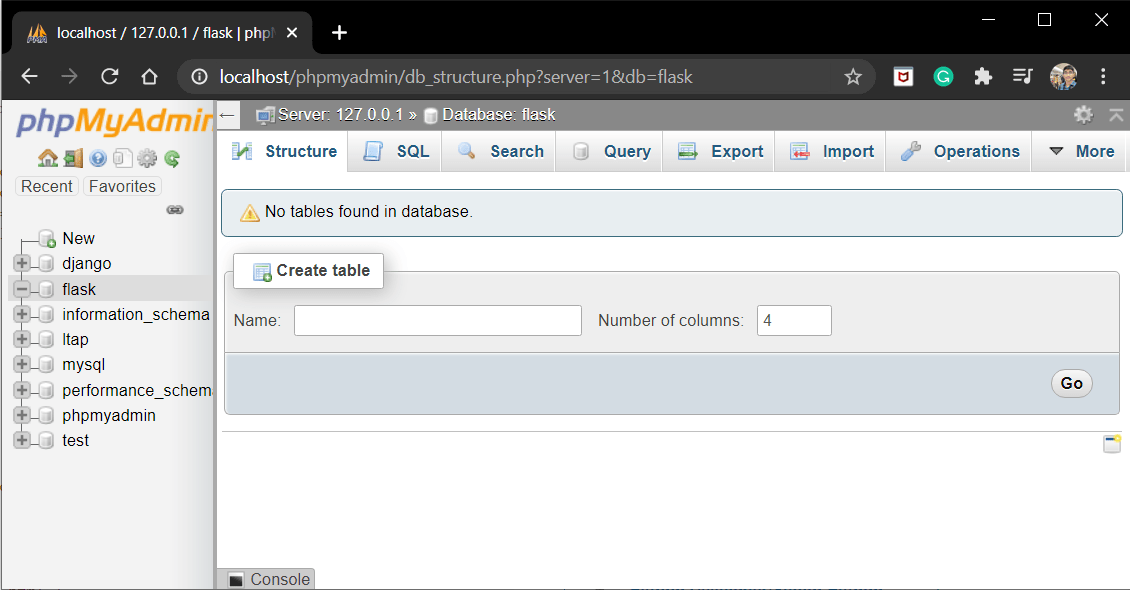Open page-related settings via the header gear icon
The width and height of the screenshot is (1130, 590).
tap(1084, 114)
